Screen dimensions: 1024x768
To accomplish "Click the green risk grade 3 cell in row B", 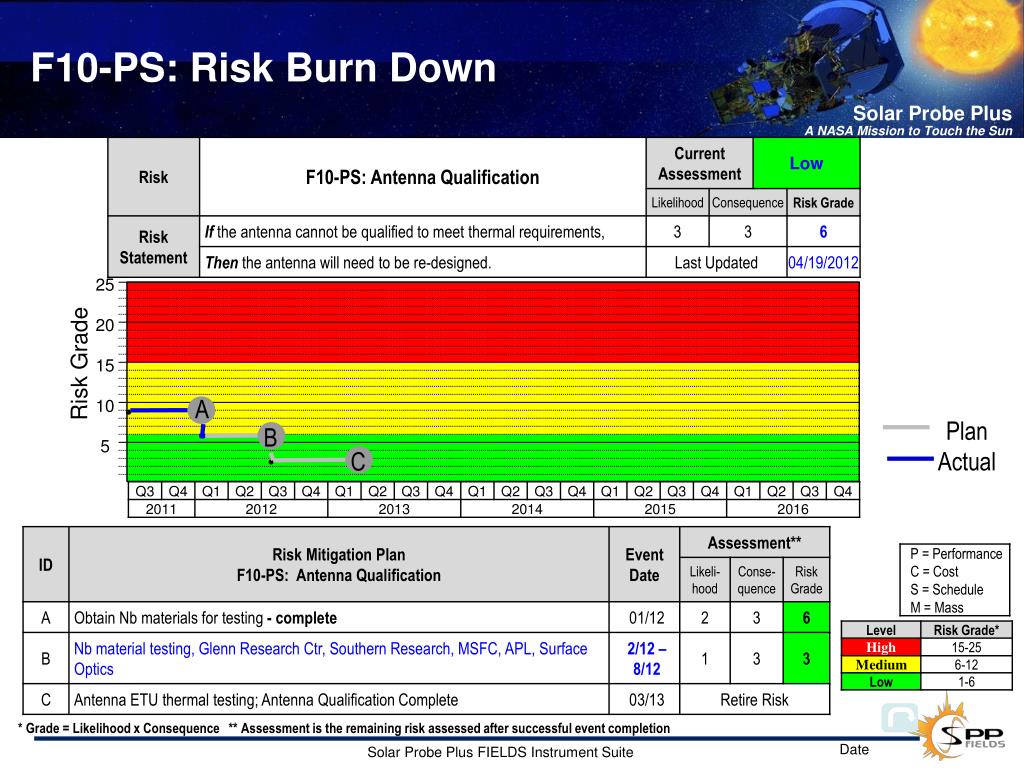I will (806, 658).
